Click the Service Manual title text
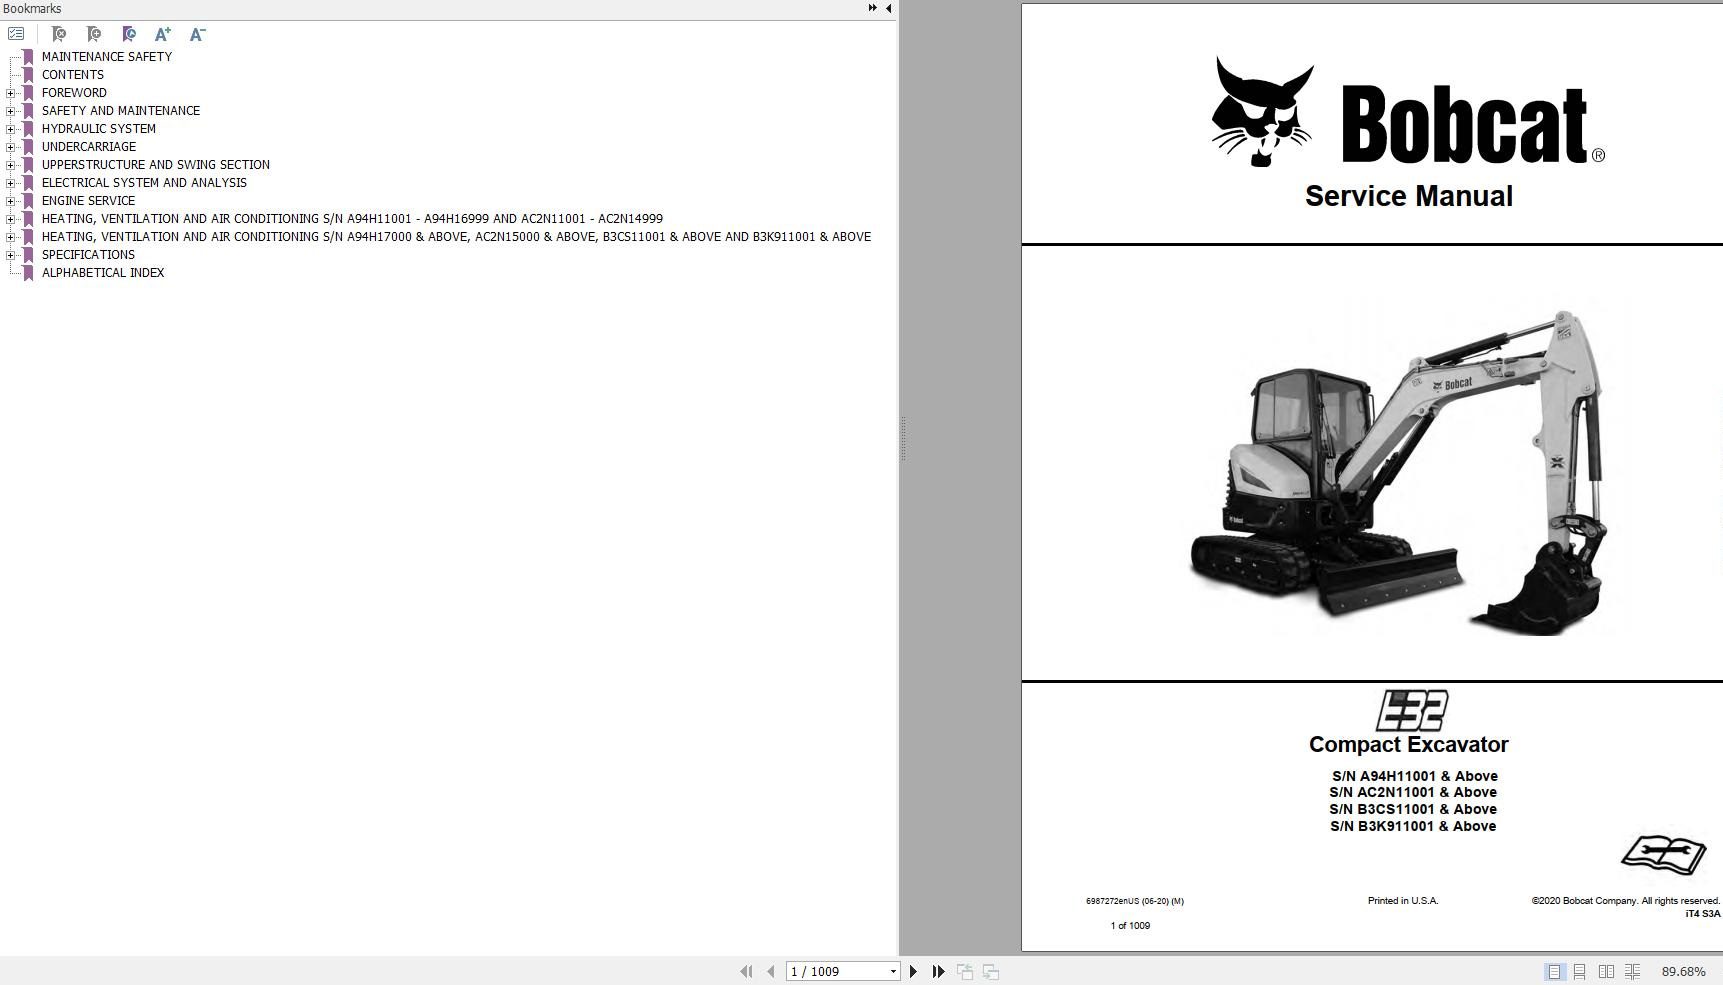Image resolution: width=1723 pixels, height=985 pixels. click(1408, 196)
